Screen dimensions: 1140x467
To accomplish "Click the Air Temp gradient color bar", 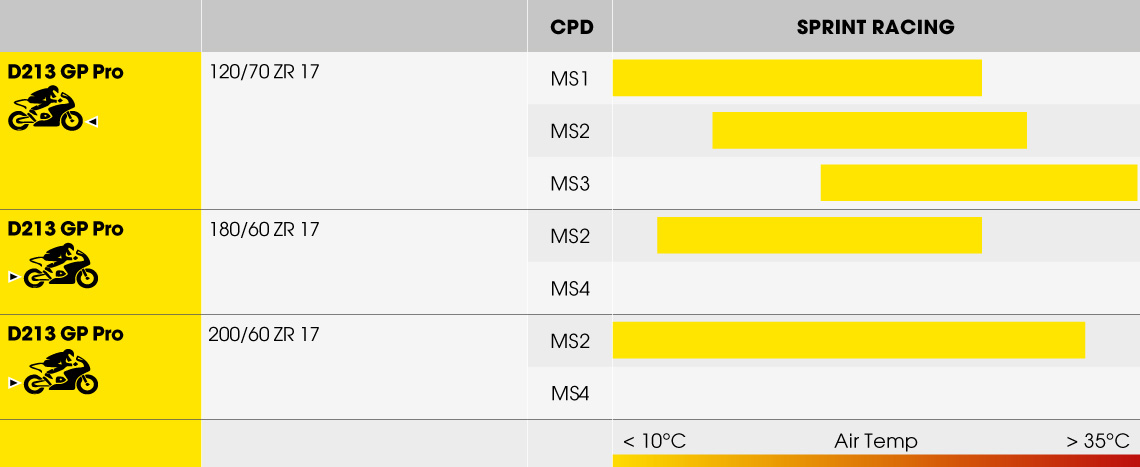I will click(875, 461).
